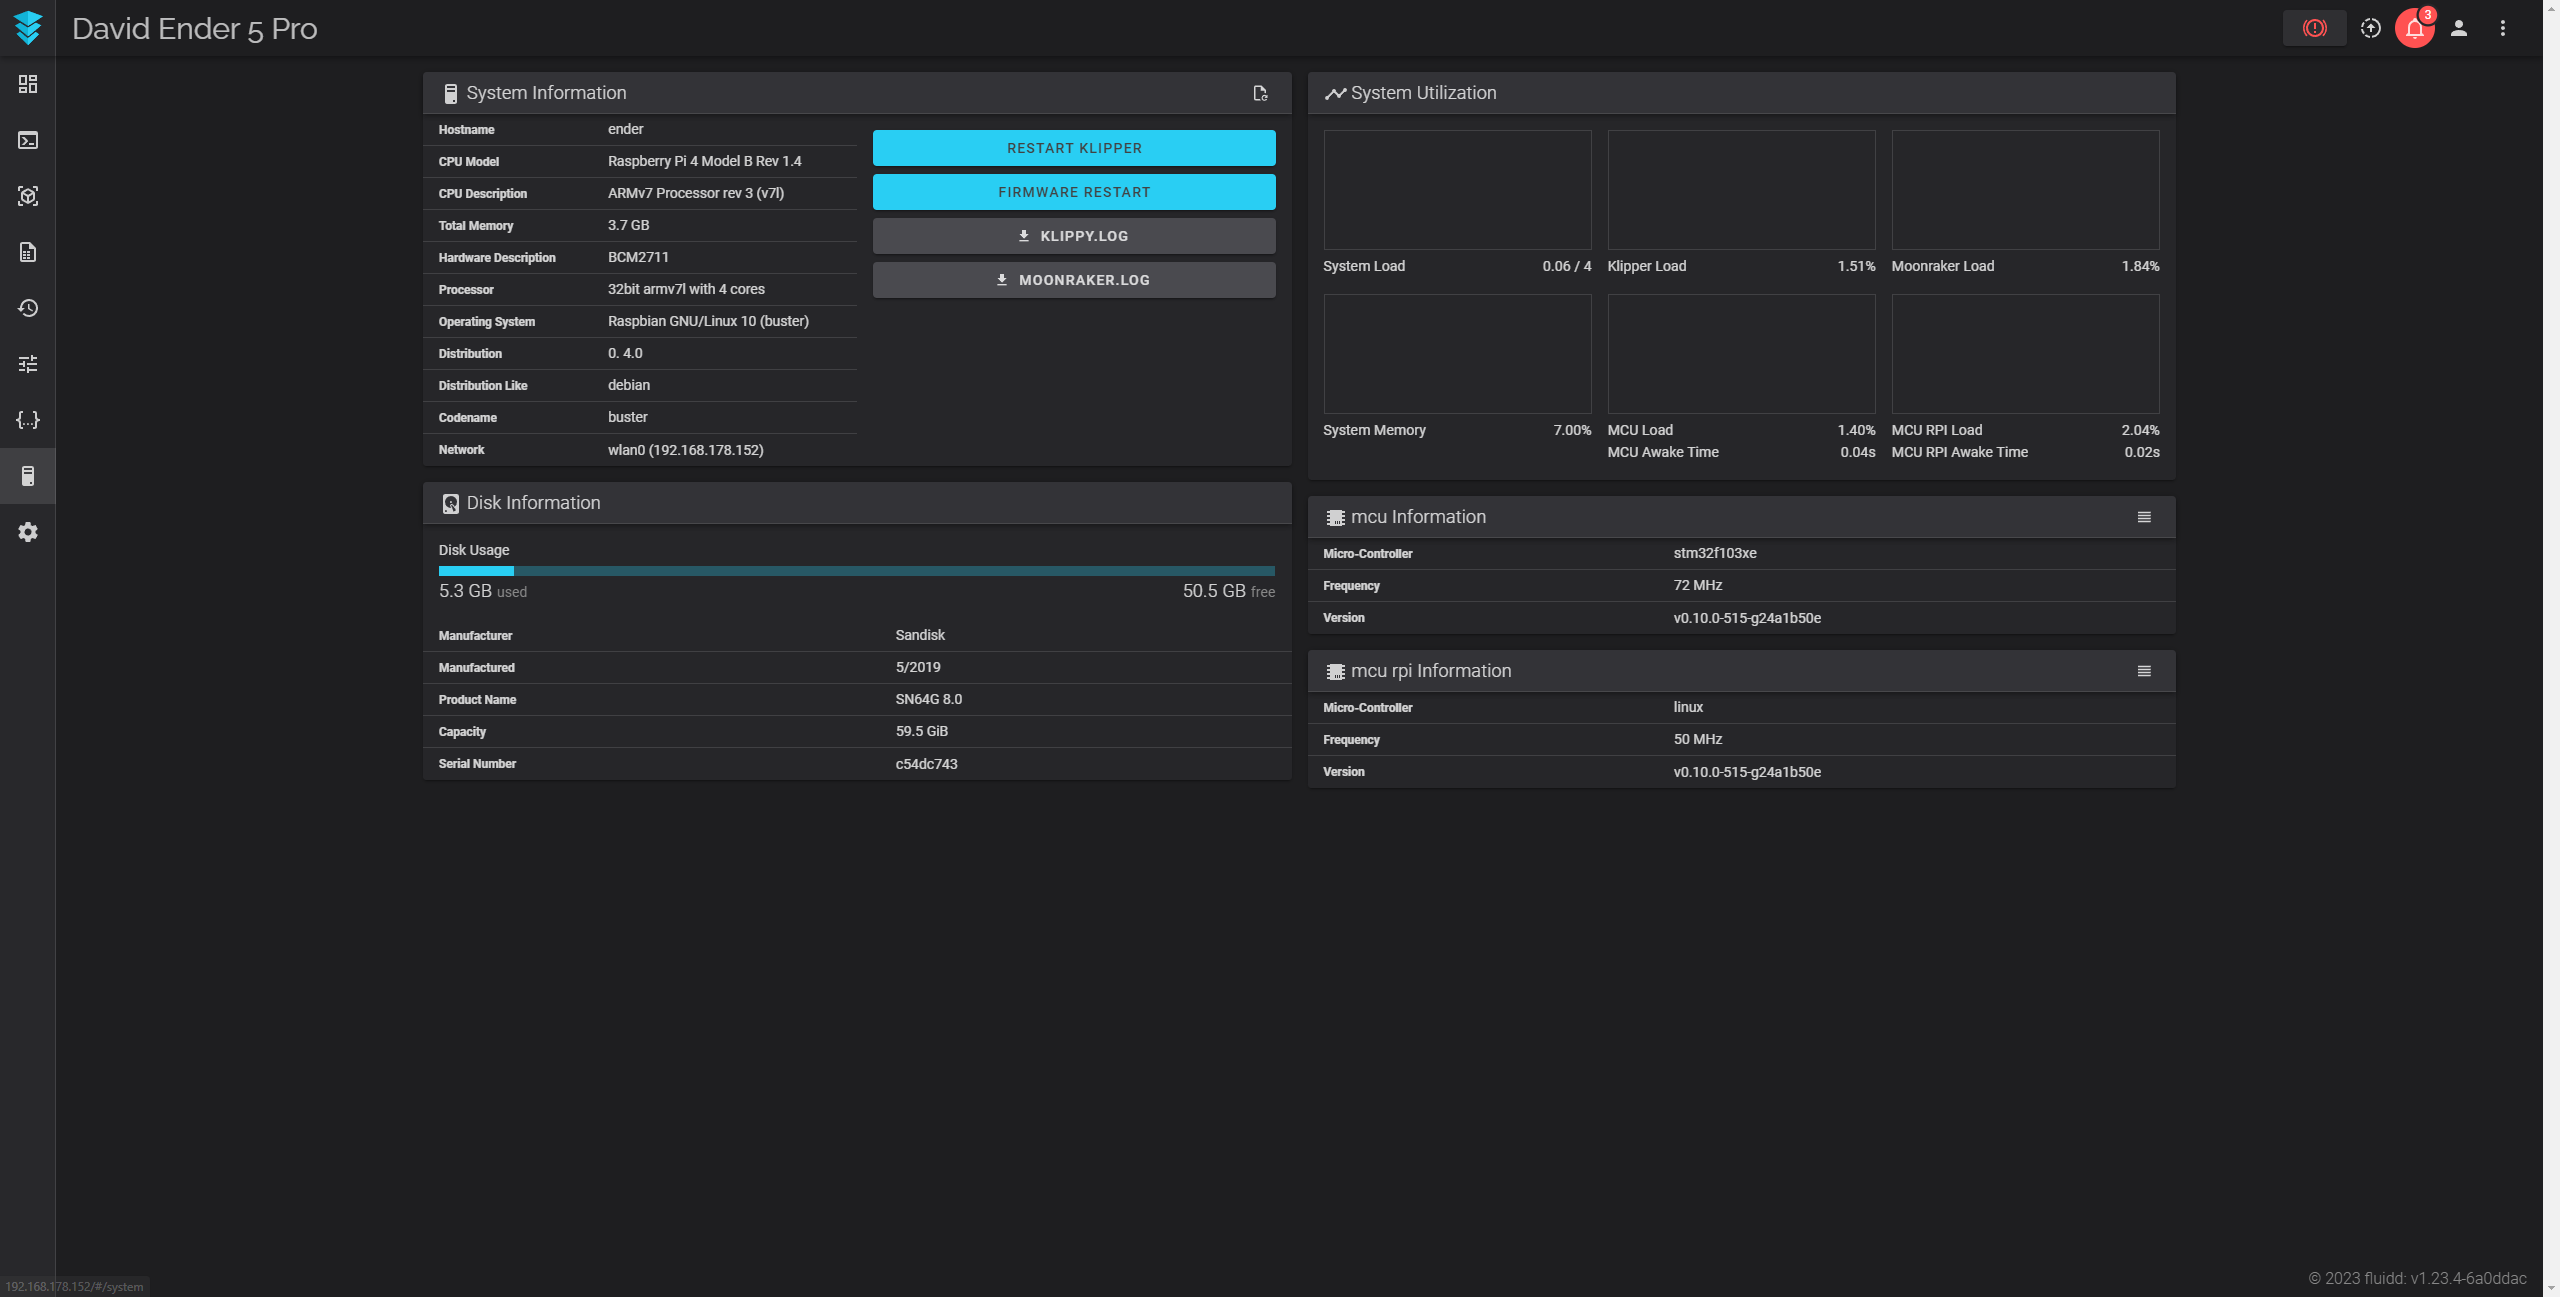Open the Settings gear sidebar icon
The height and width of the screenshot is (1297, 2560).
pyautogui.click(x=28, y=532)
